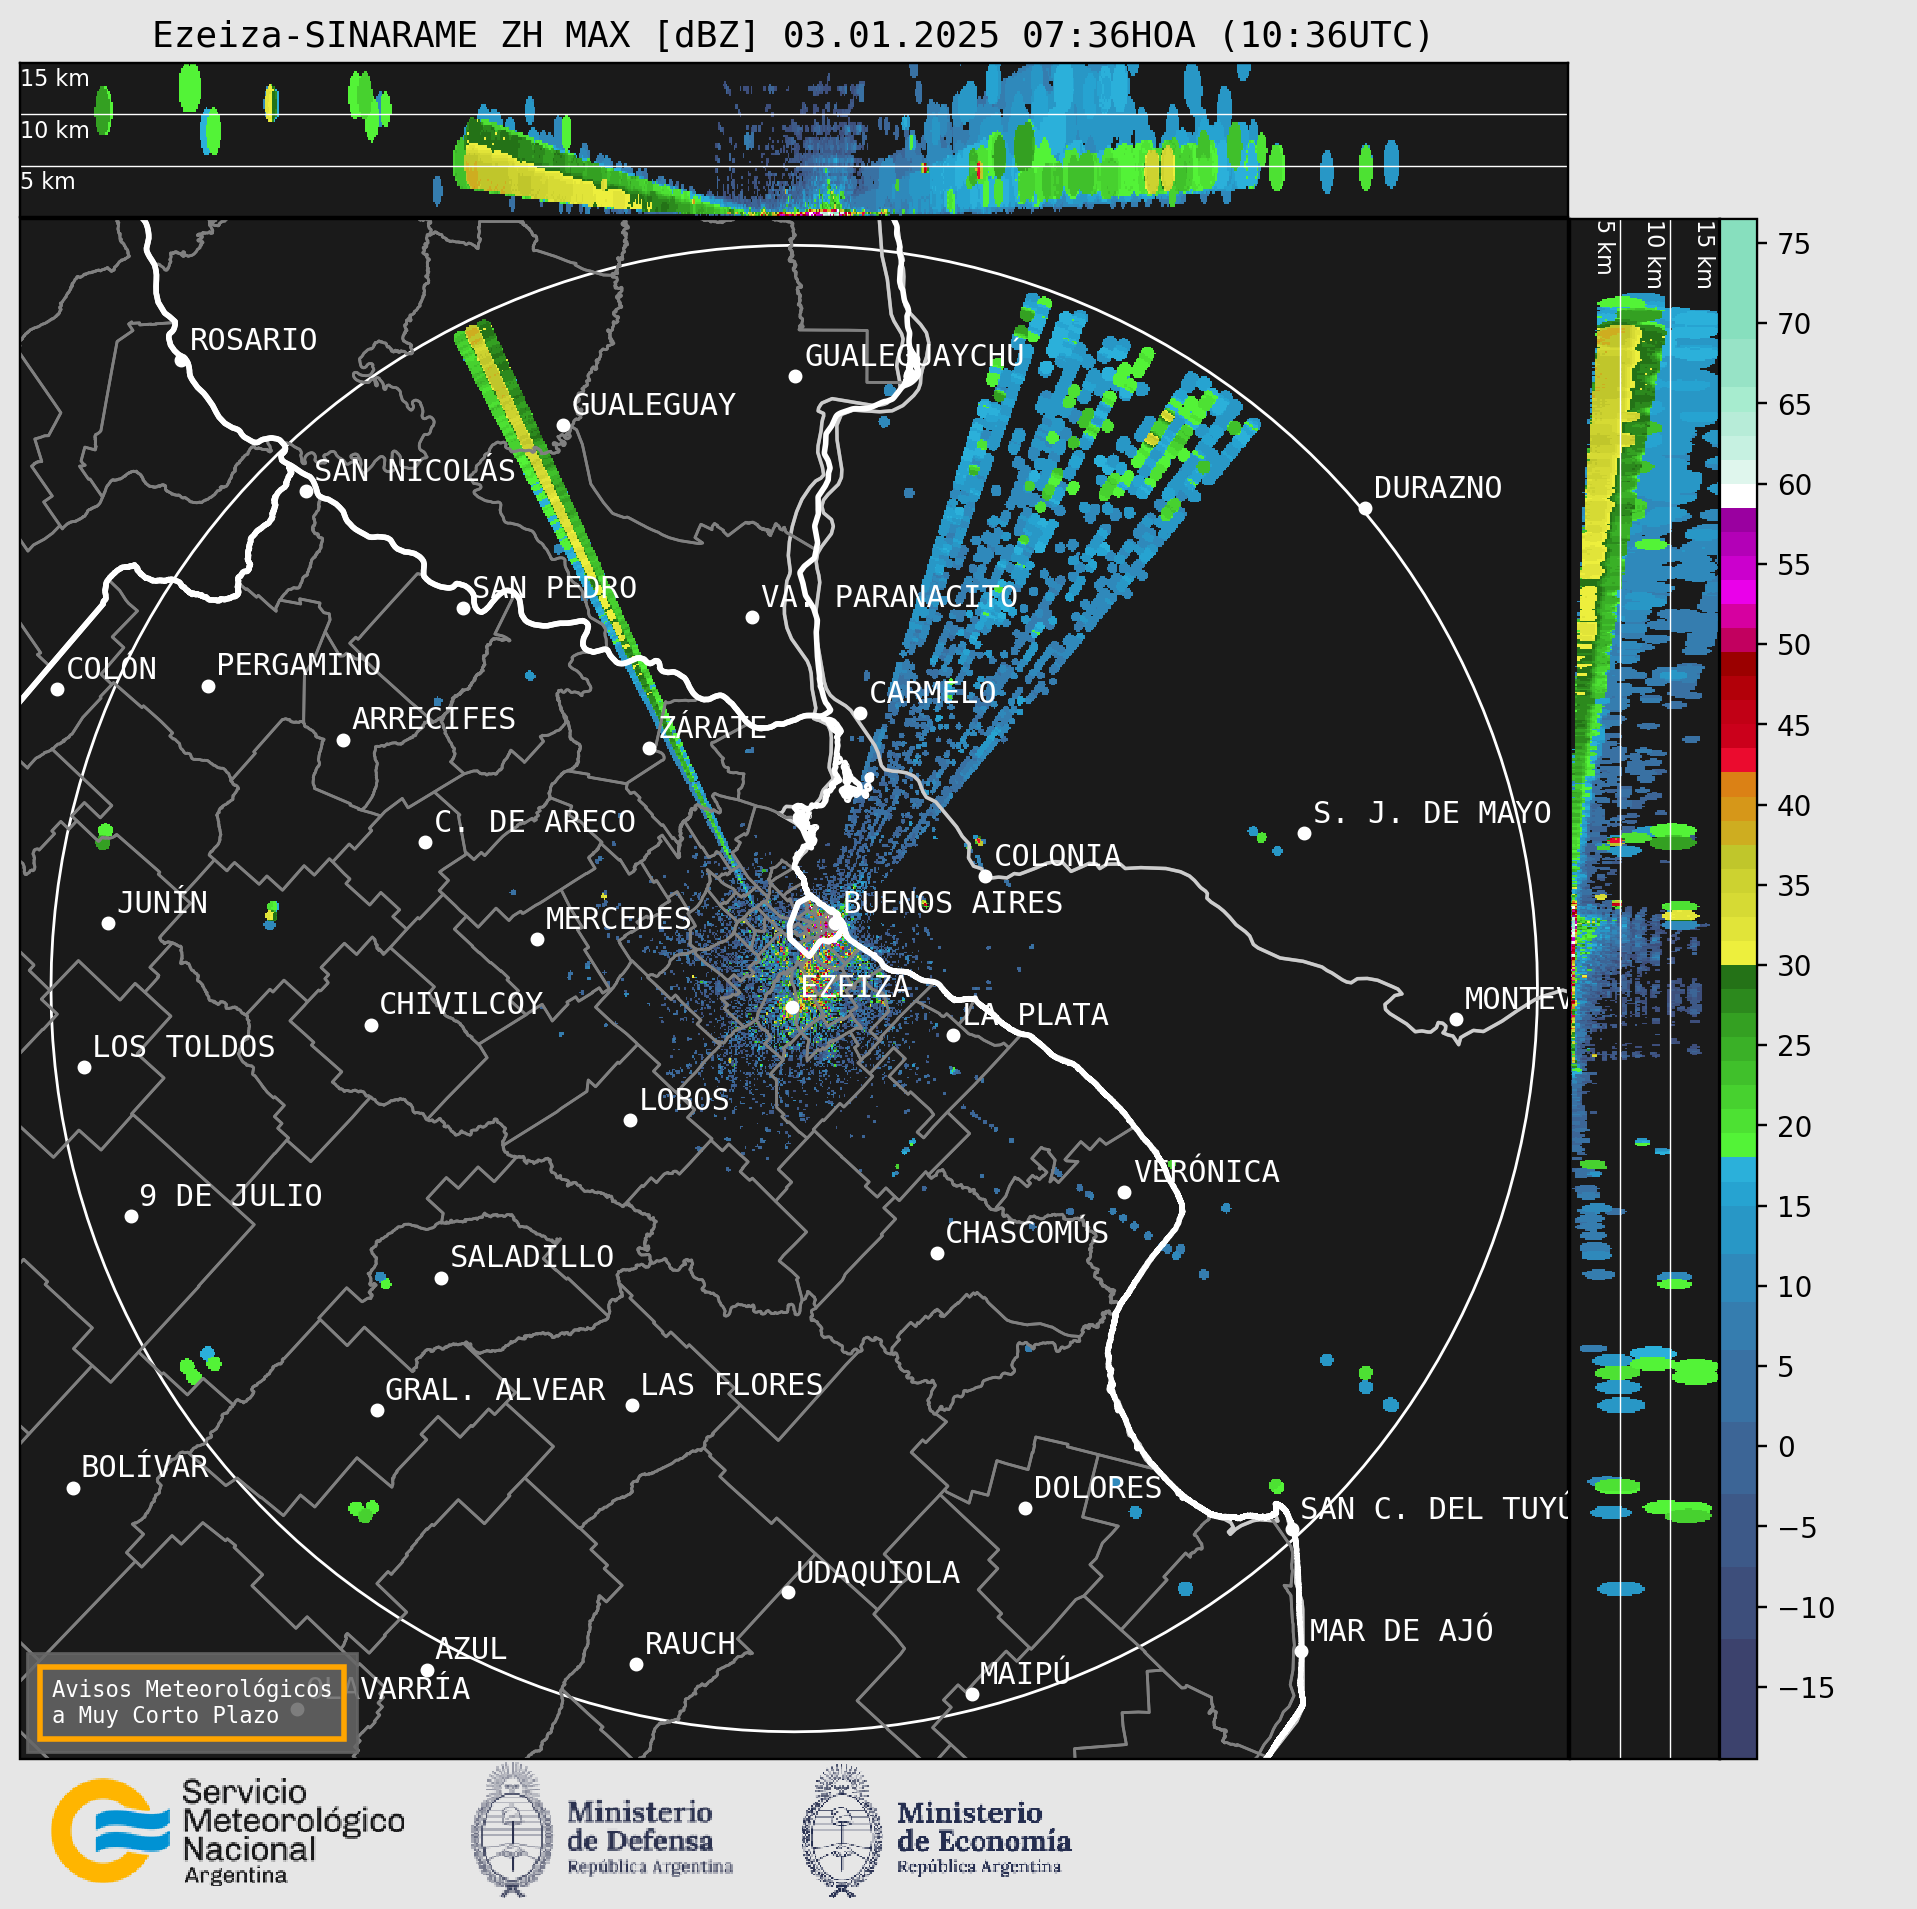The width and height of the screenshot is (1917, 1909).
Task: Click the Montevideo location dot
Action: [x=1456, y=1019]
